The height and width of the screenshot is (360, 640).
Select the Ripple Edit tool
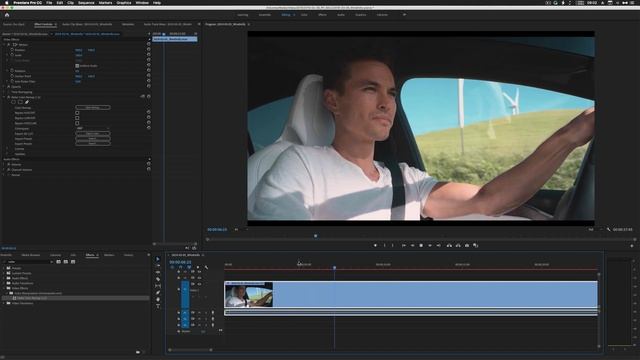(158, 272)
